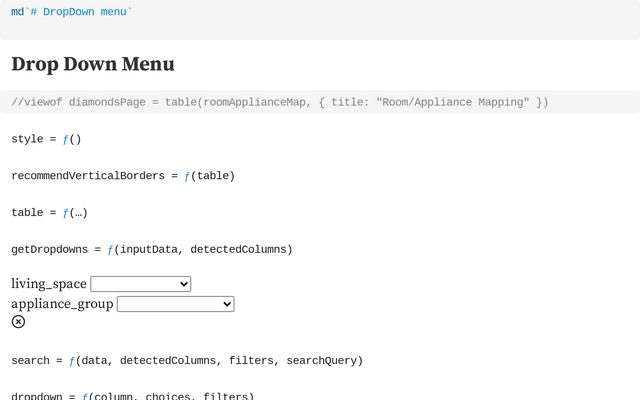This screenshot has height=400, width=640.
Task: Click the function symbol in the search cell
Action: (72, 360)
